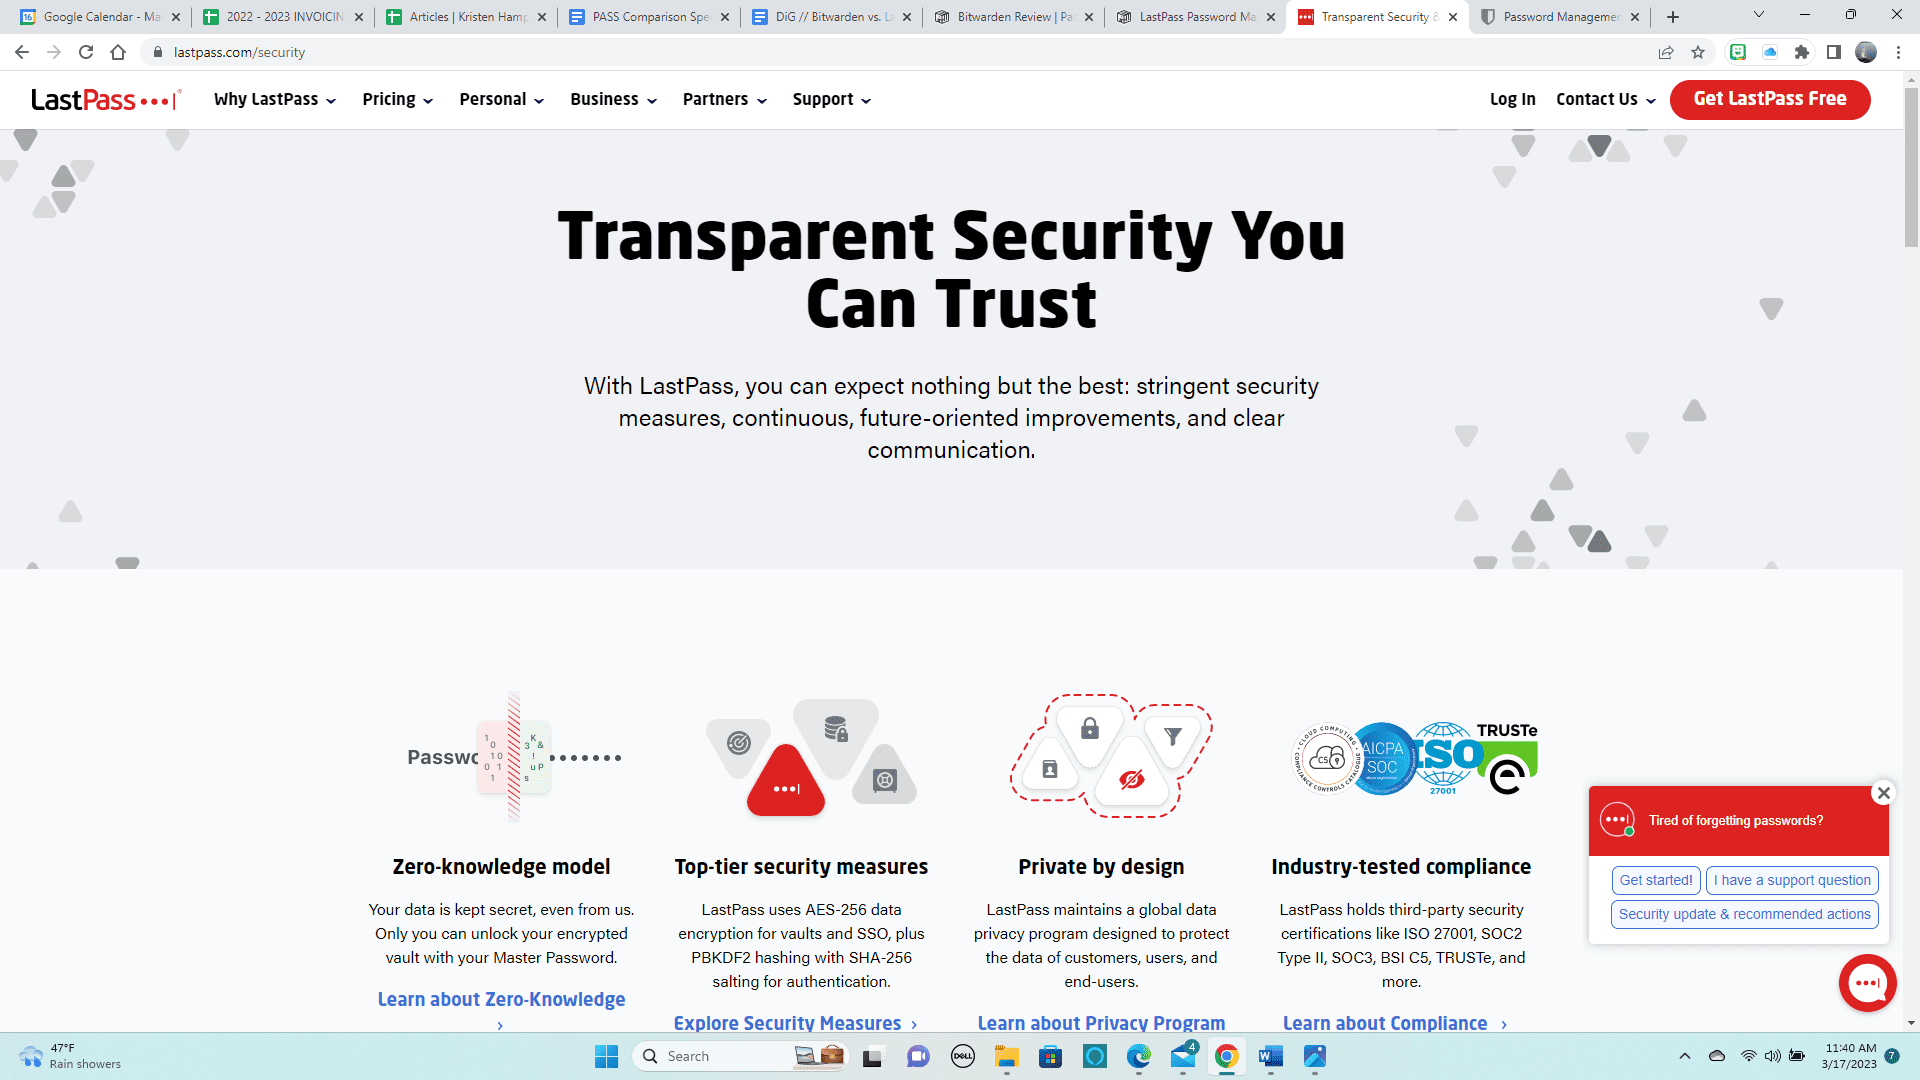Open the green smiley extension

(x=1738, y=52)
